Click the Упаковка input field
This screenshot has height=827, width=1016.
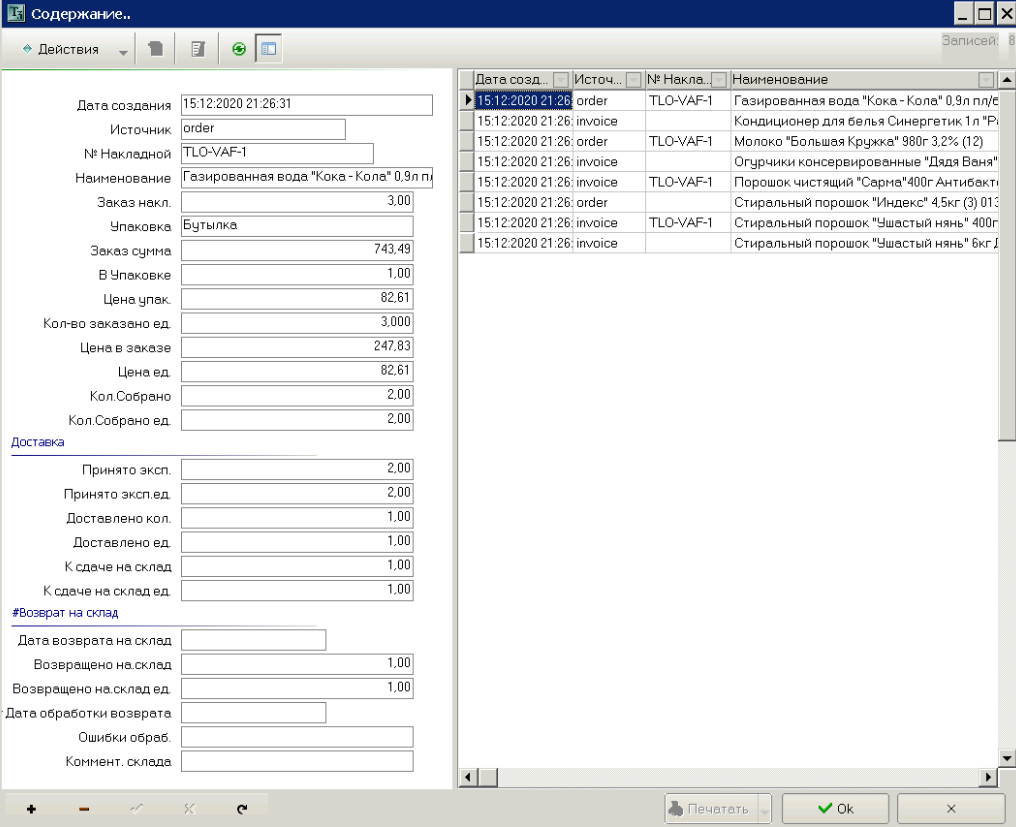pyautogui.click(x=297, y=226)
